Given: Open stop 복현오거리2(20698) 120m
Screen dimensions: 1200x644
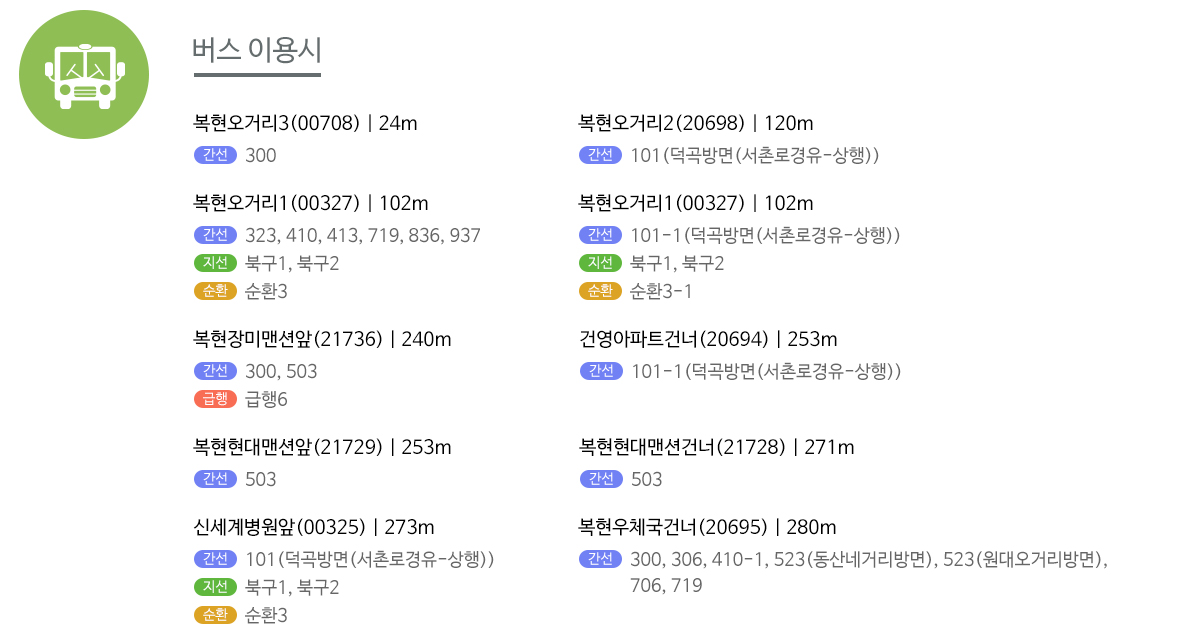Looking at the screenshot, I should coord(696,124).
